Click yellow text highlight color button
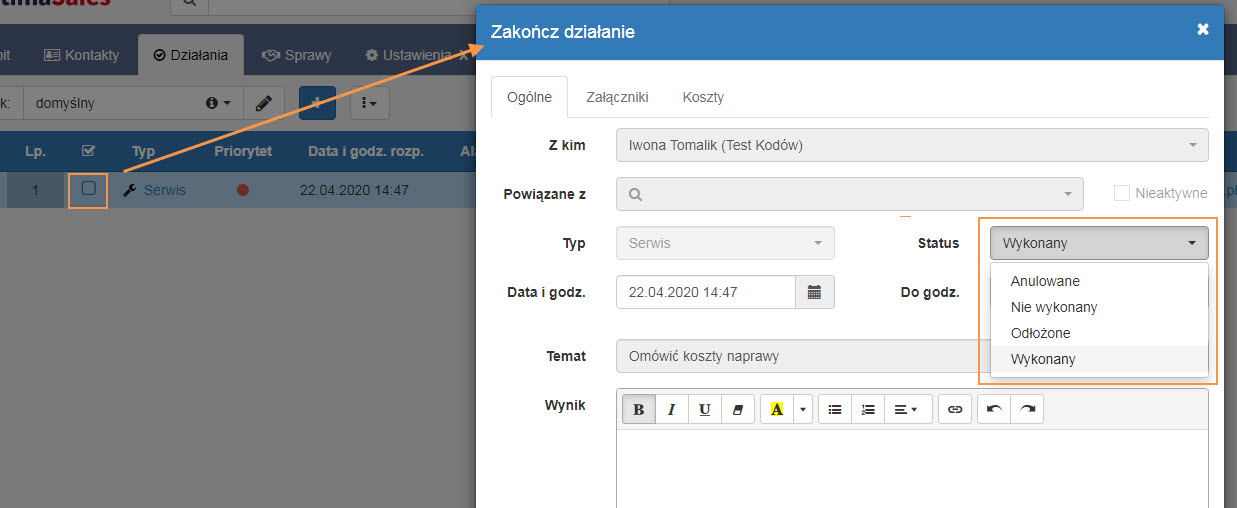1237x508 pixels. [x=777, y=409]
